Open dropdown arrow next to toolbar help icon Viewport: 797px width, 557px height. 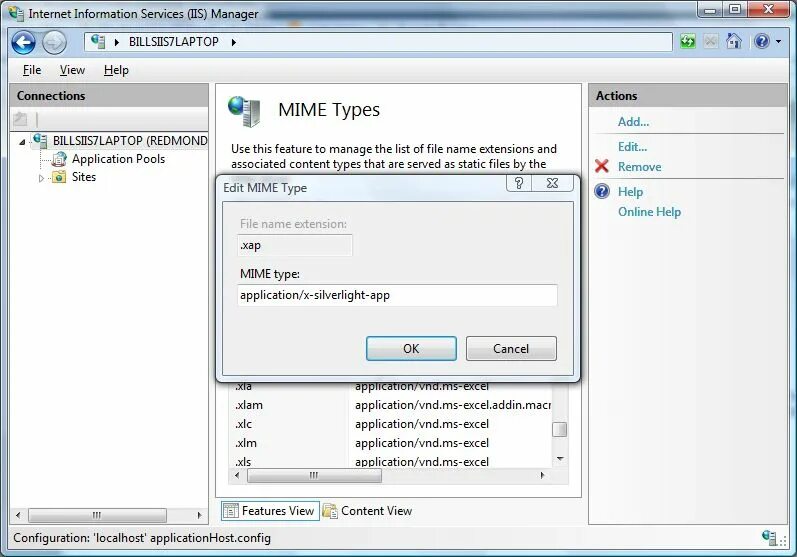tap(779, 42)
